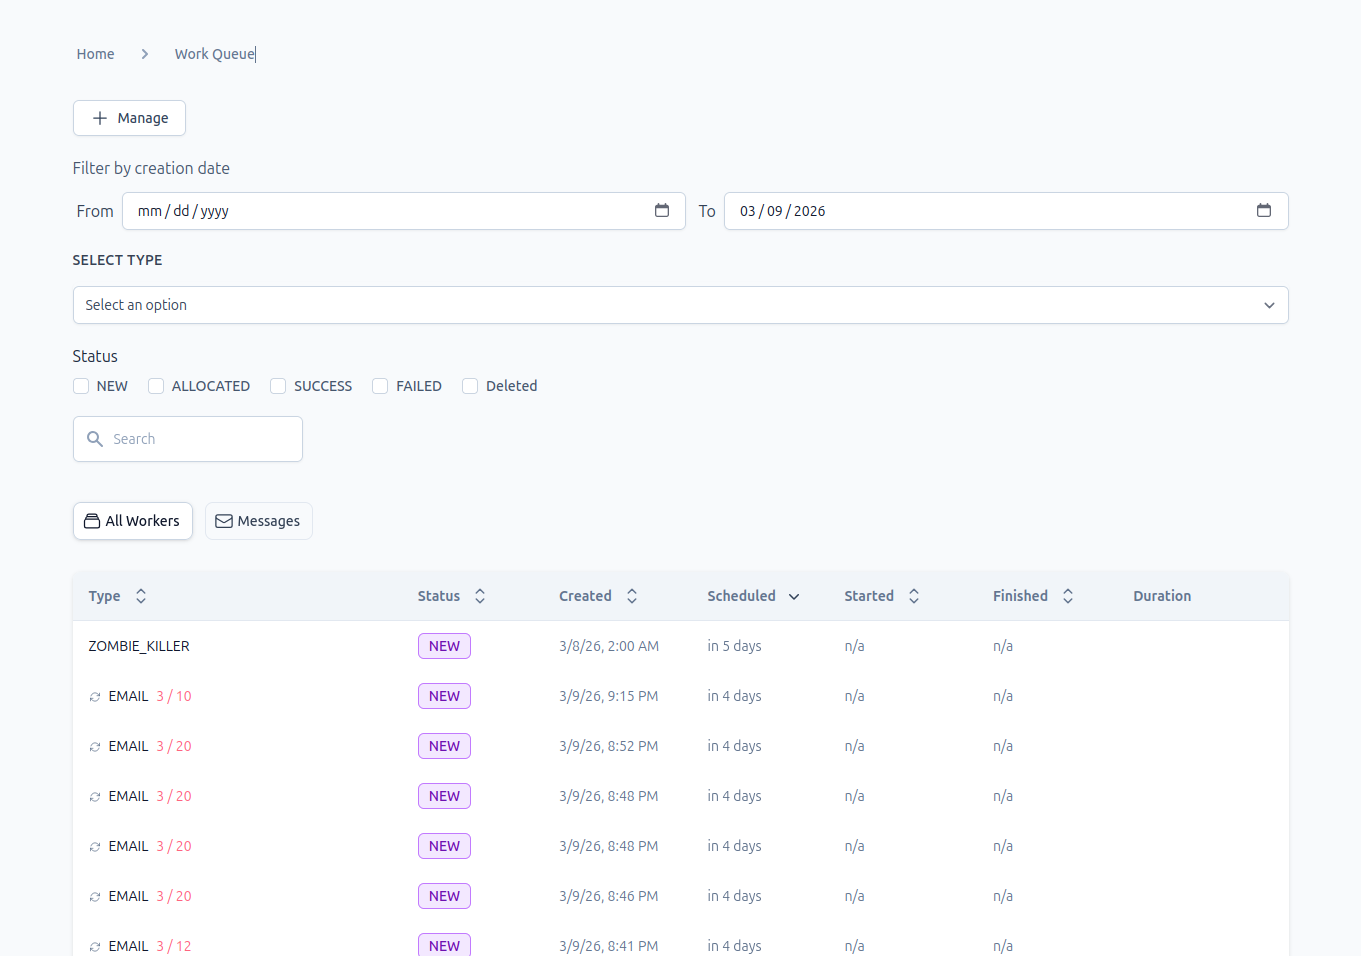The image size is (1361, 956).
Task: Click the Manage button
Action: [x=129, y=118]
